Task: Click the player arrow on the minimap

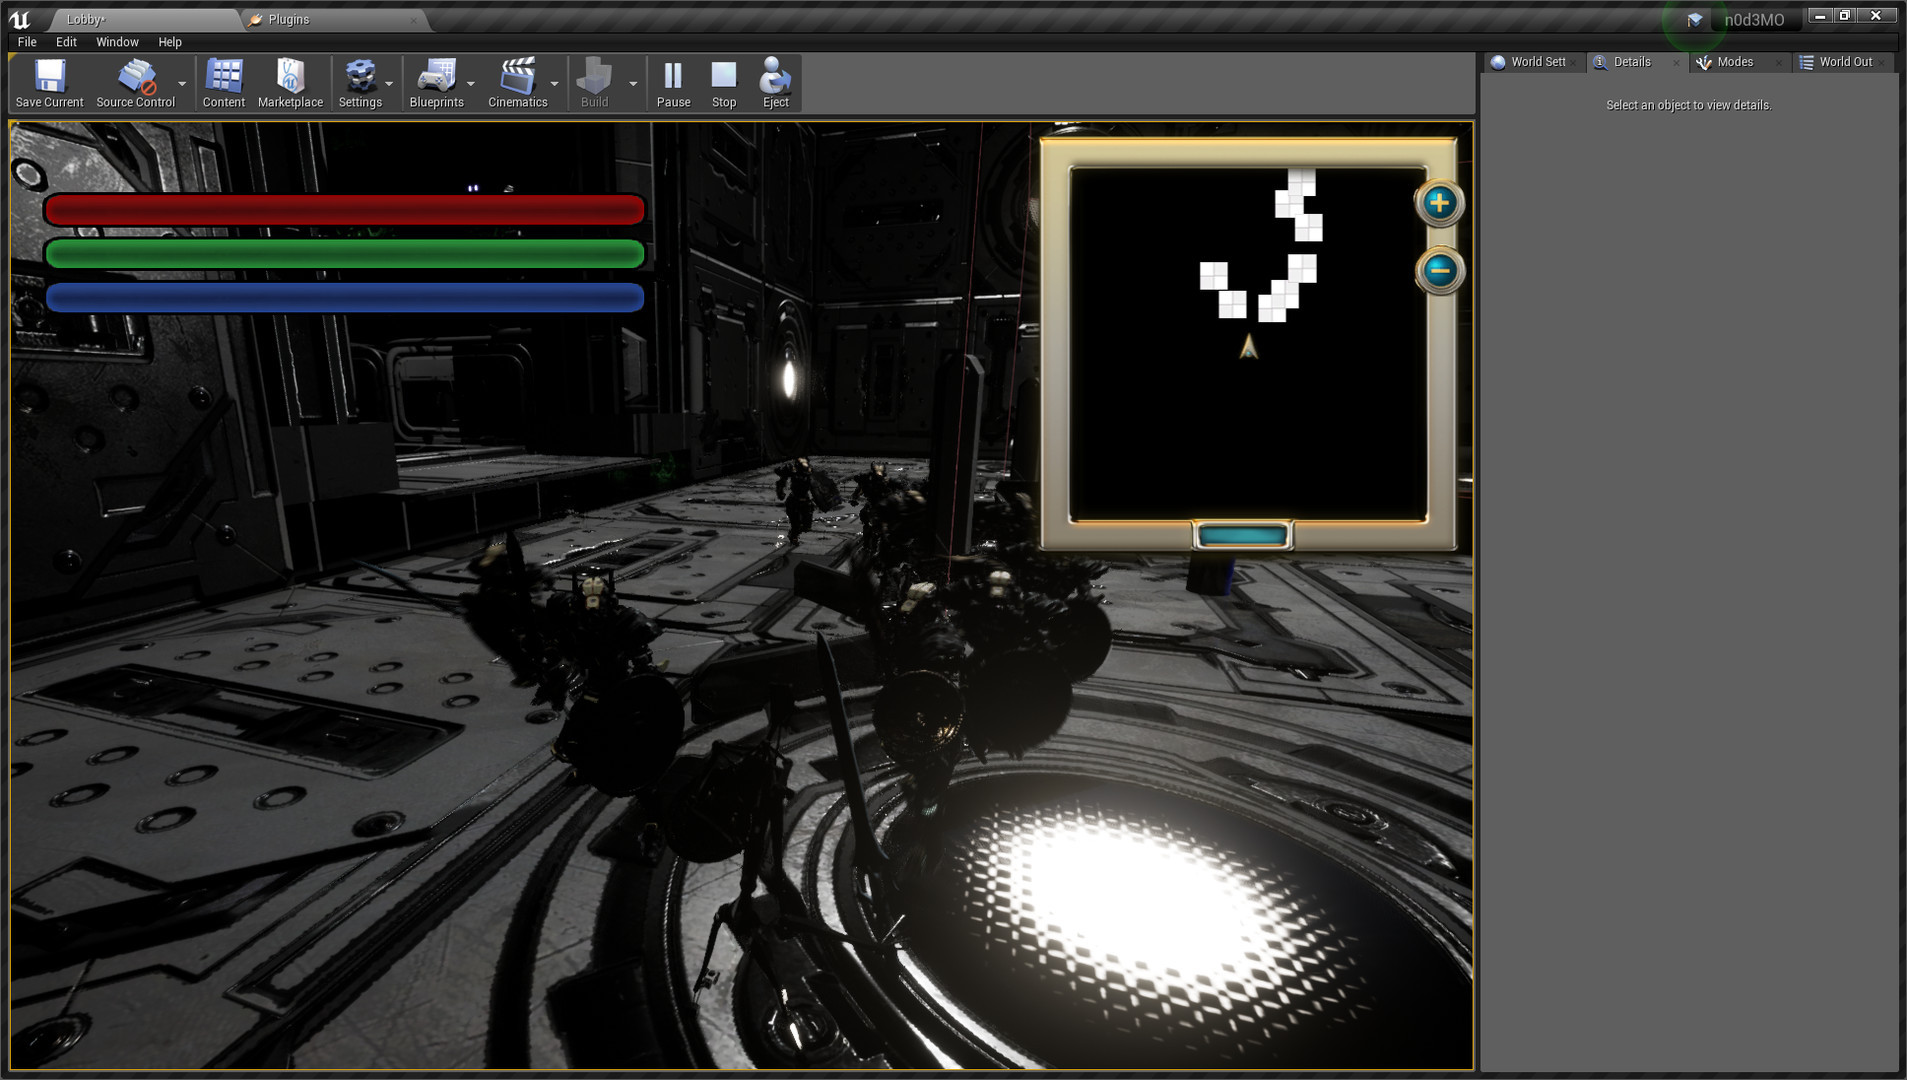Action: click(1248, 347)
